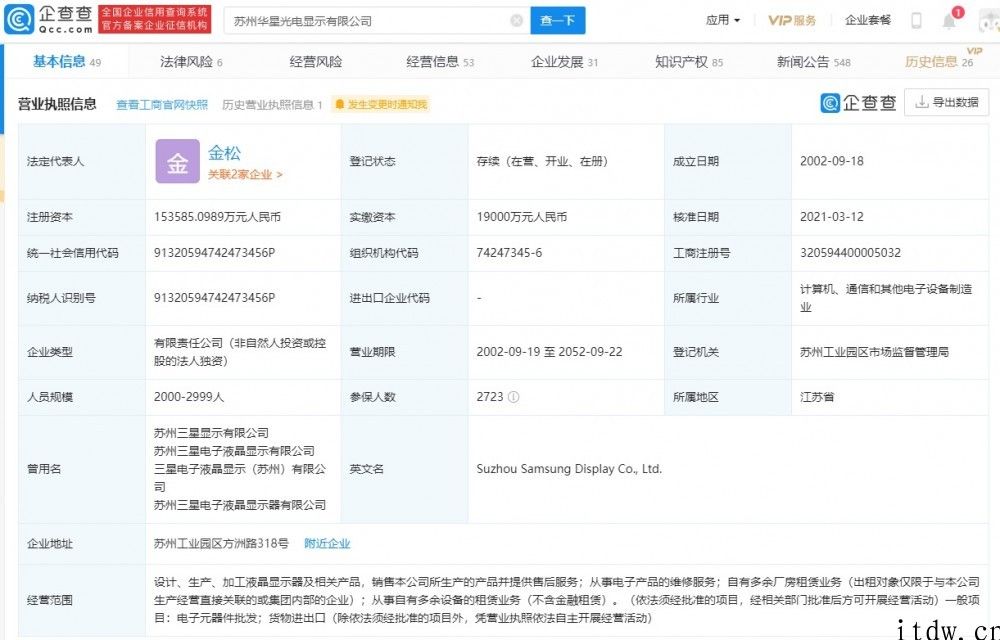The width and height of the screenshot is (1000, 640).
Task: Clear the search box with the X icon
Action: click(517, 20)
